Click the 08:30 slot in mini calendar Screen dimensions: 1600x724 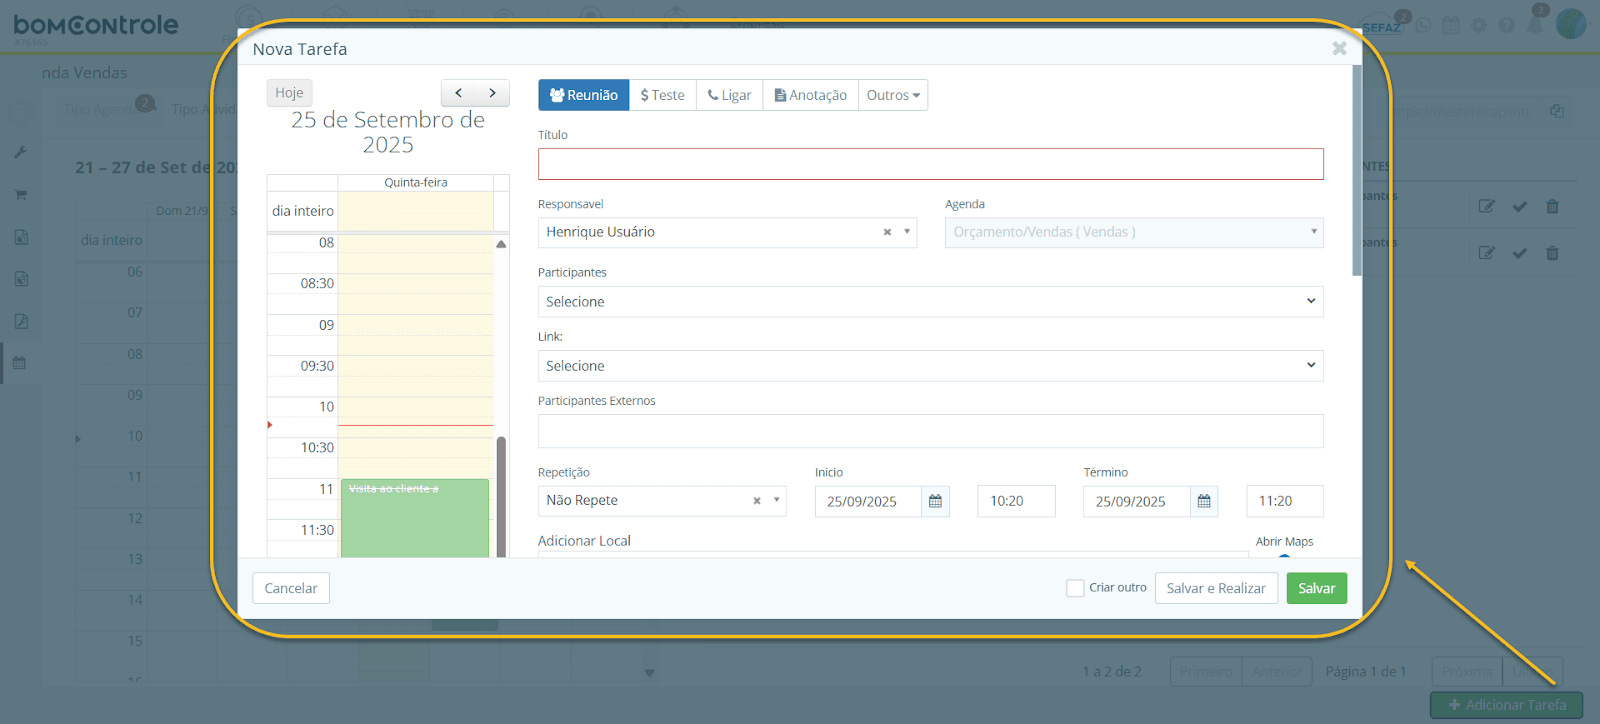tap(415, 284)
